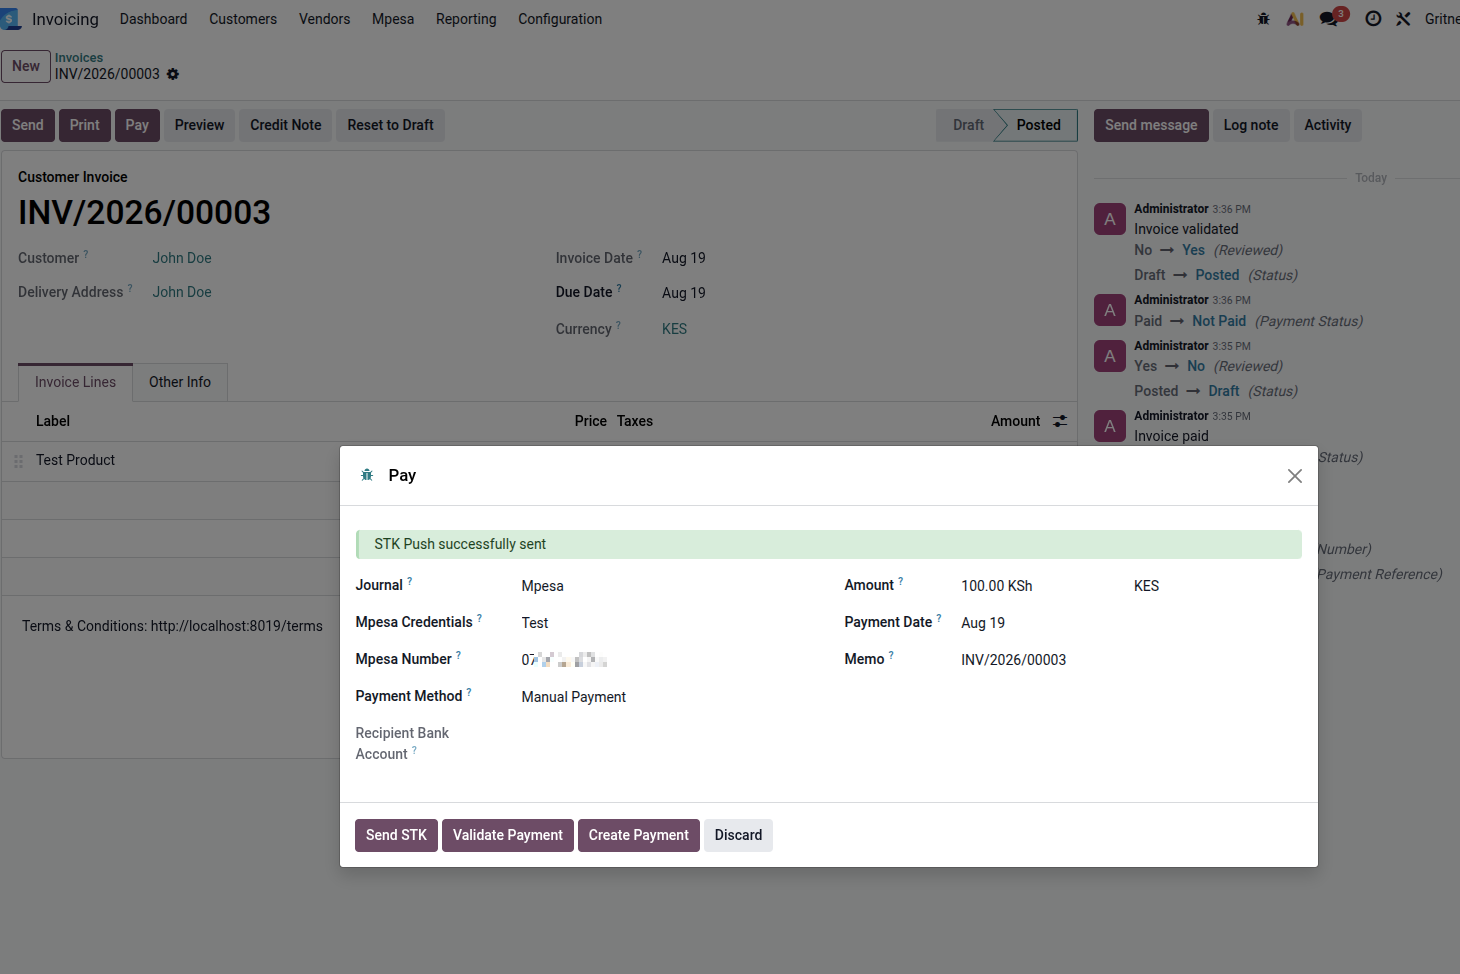Switch to the Other Info tab
This screenshot has width=1460, height=974.
pyautogui.click(x=180, y=382)
